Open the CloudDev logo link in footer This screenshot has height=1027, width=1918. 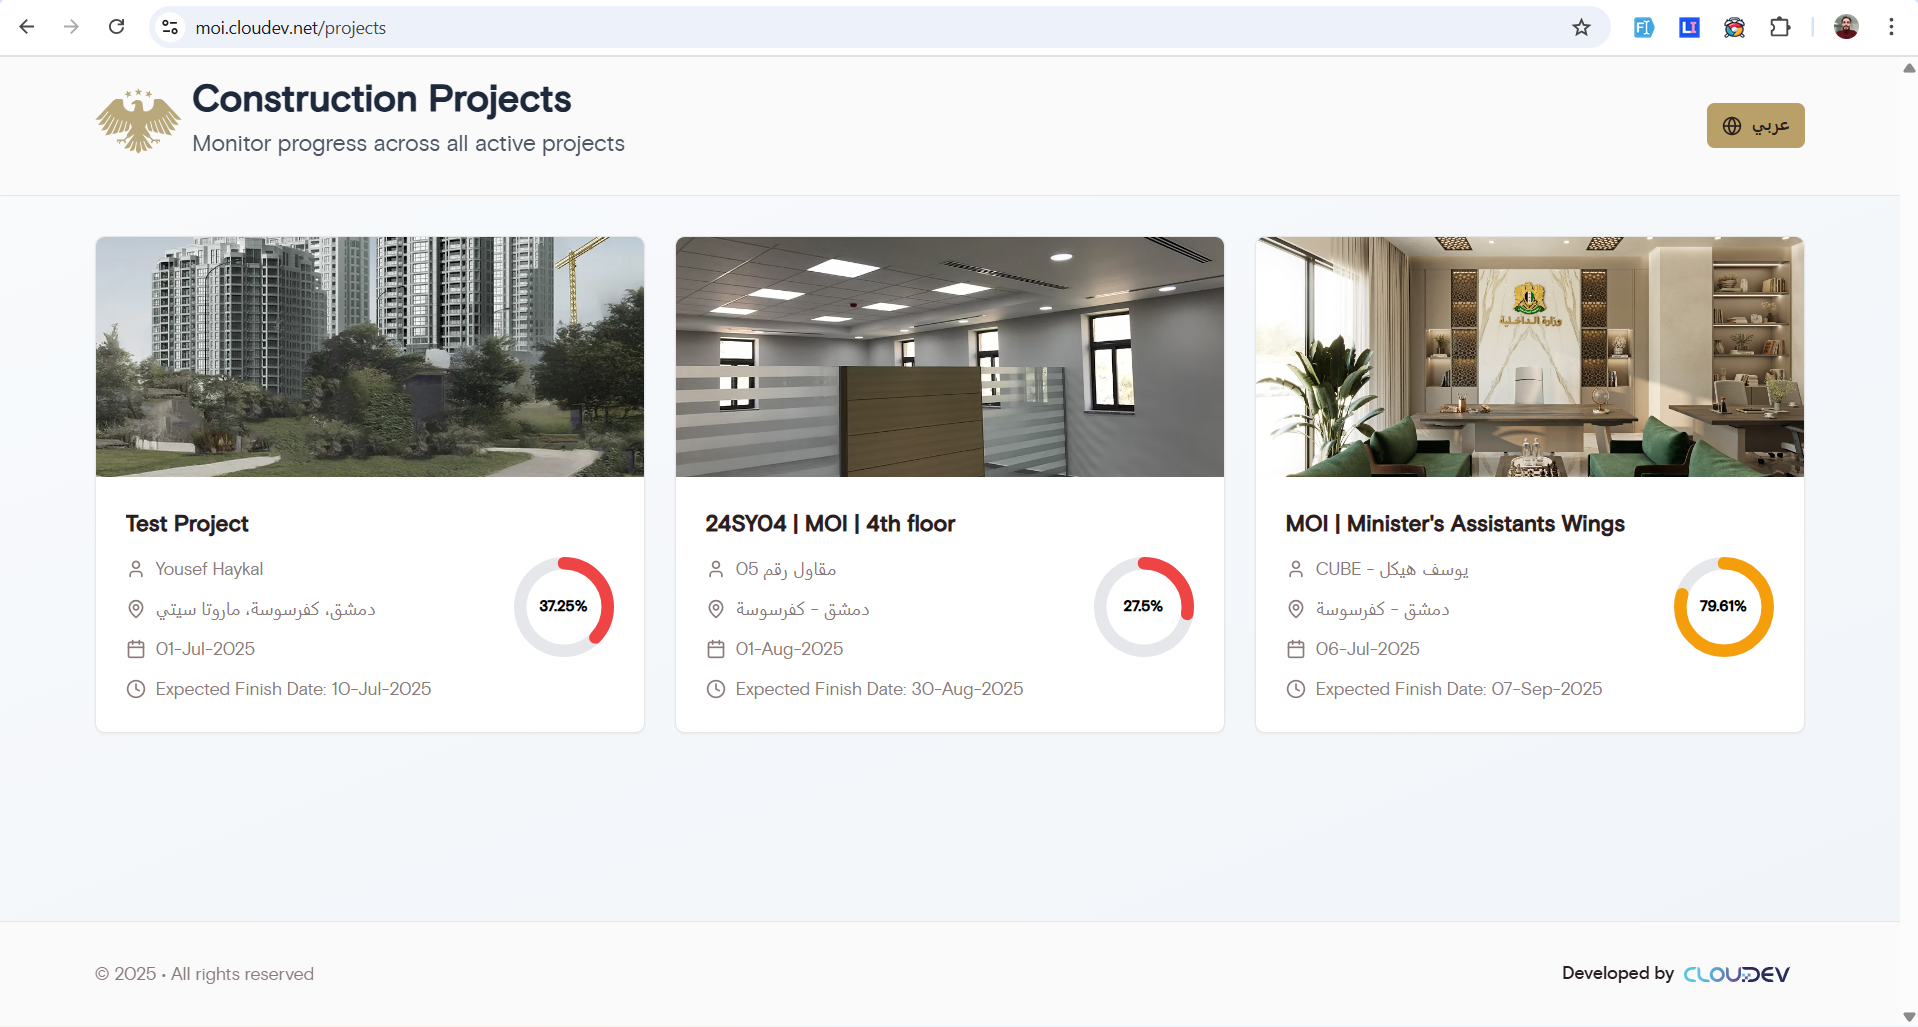coord(1736,974)
